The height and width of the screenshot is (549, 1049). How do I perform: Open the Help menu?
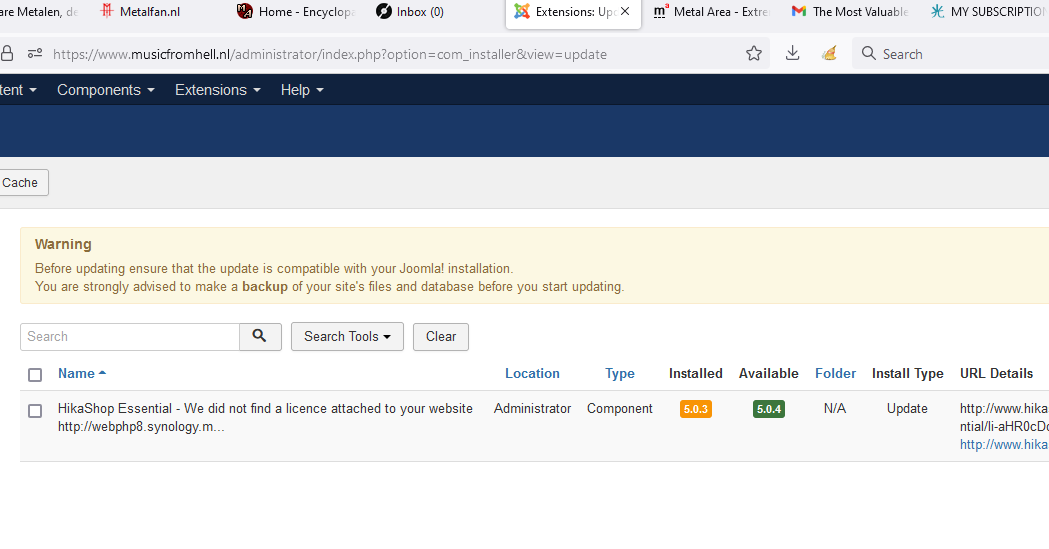[302, 90]
